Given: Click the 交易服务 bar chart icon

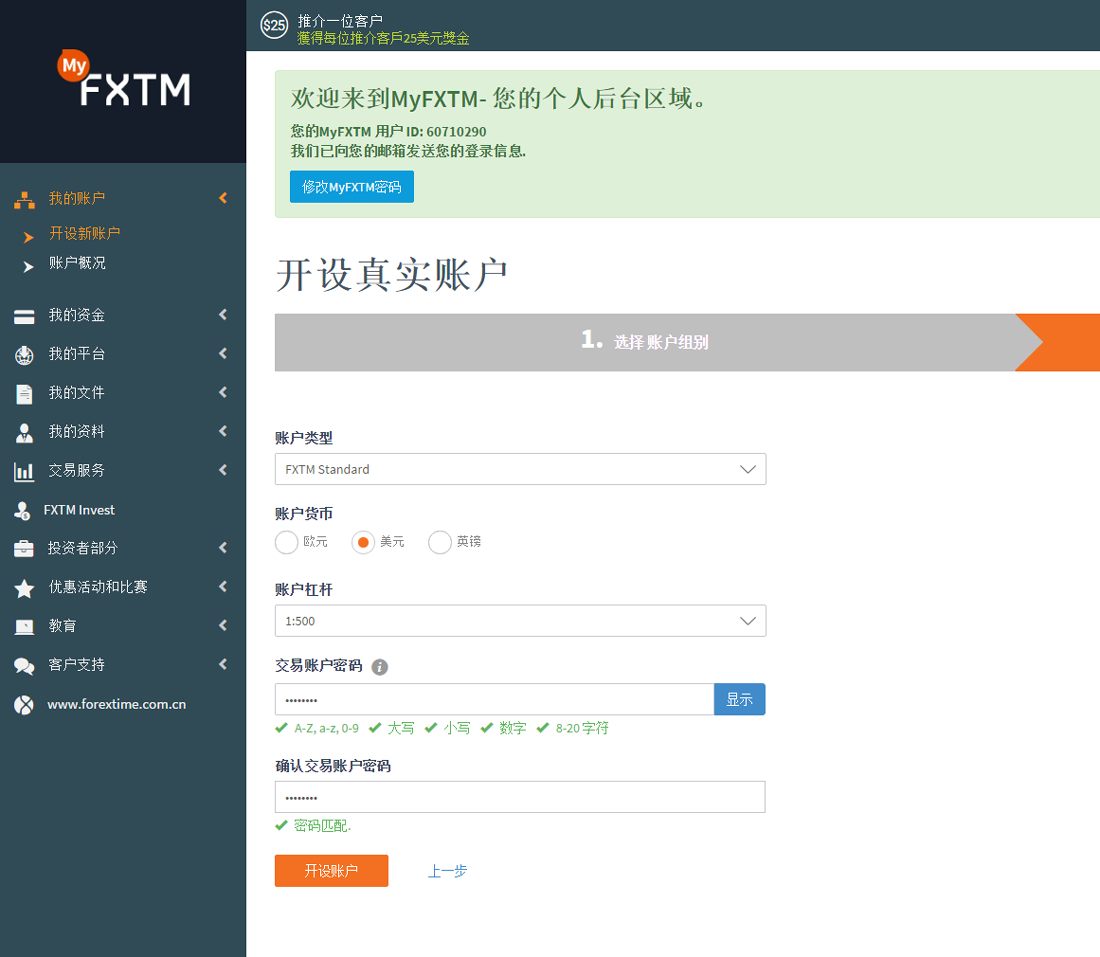Looking at the screenshot, I should point(25,471).
